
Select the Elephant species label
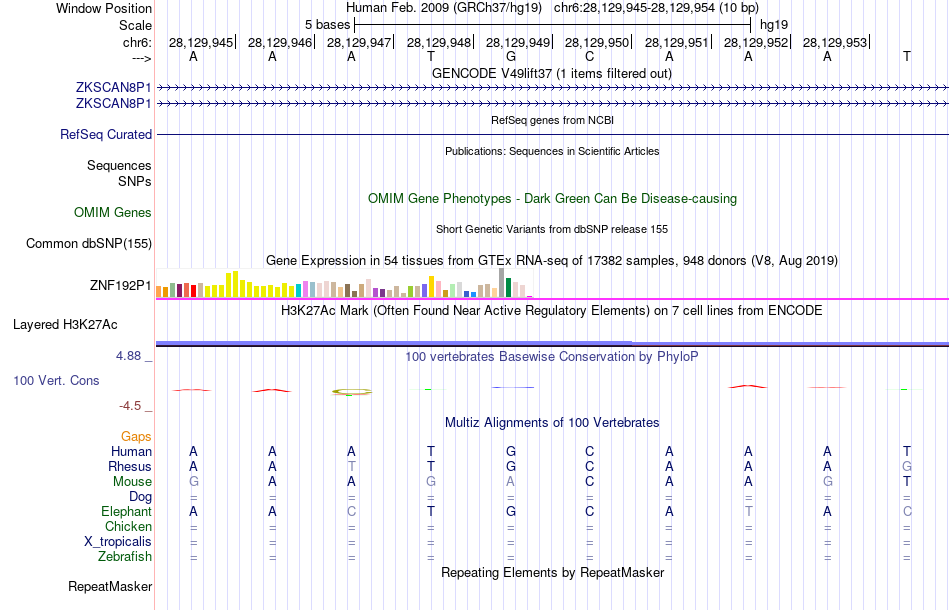(x=127, y=512)
